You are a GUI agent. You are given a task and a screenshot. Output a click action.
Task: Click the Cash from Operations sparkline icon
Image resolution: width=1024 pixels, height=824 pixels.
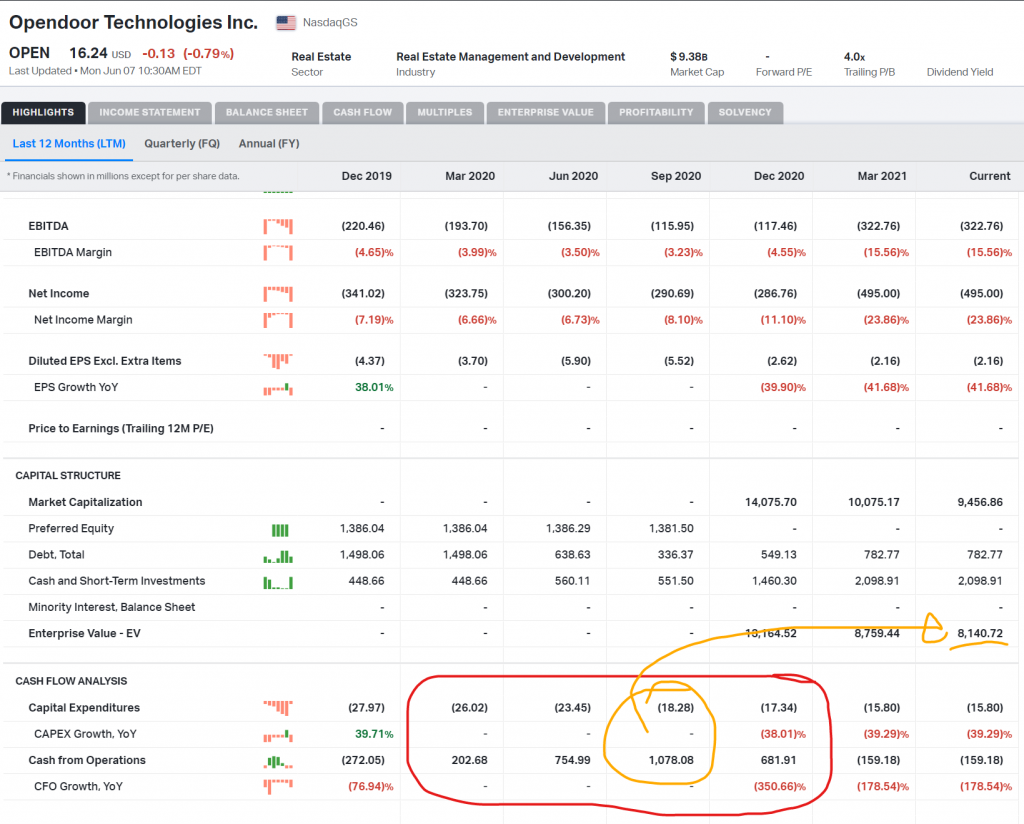pyautogui.click(x=278, y=761)
